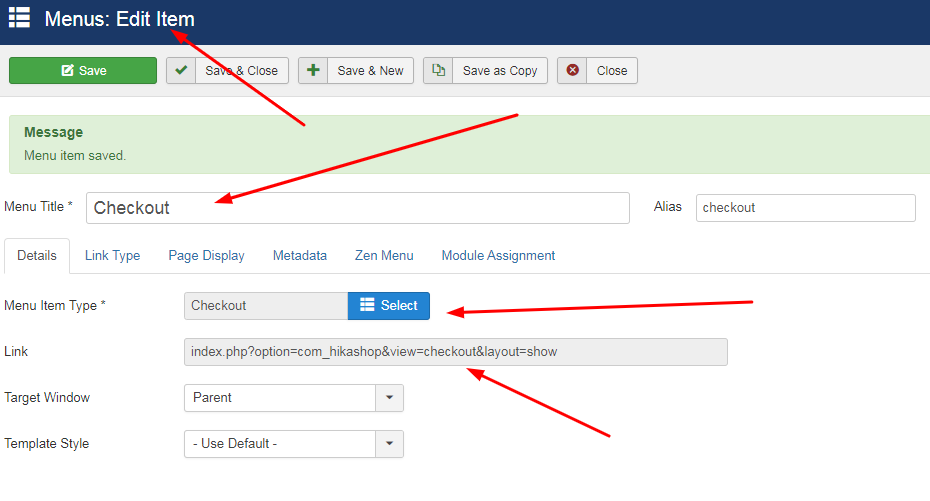Click the checkmark icon of Save & Close
The height and width of the screenshot is (501, 930).
pyautogui.click(x=181, y=71)
